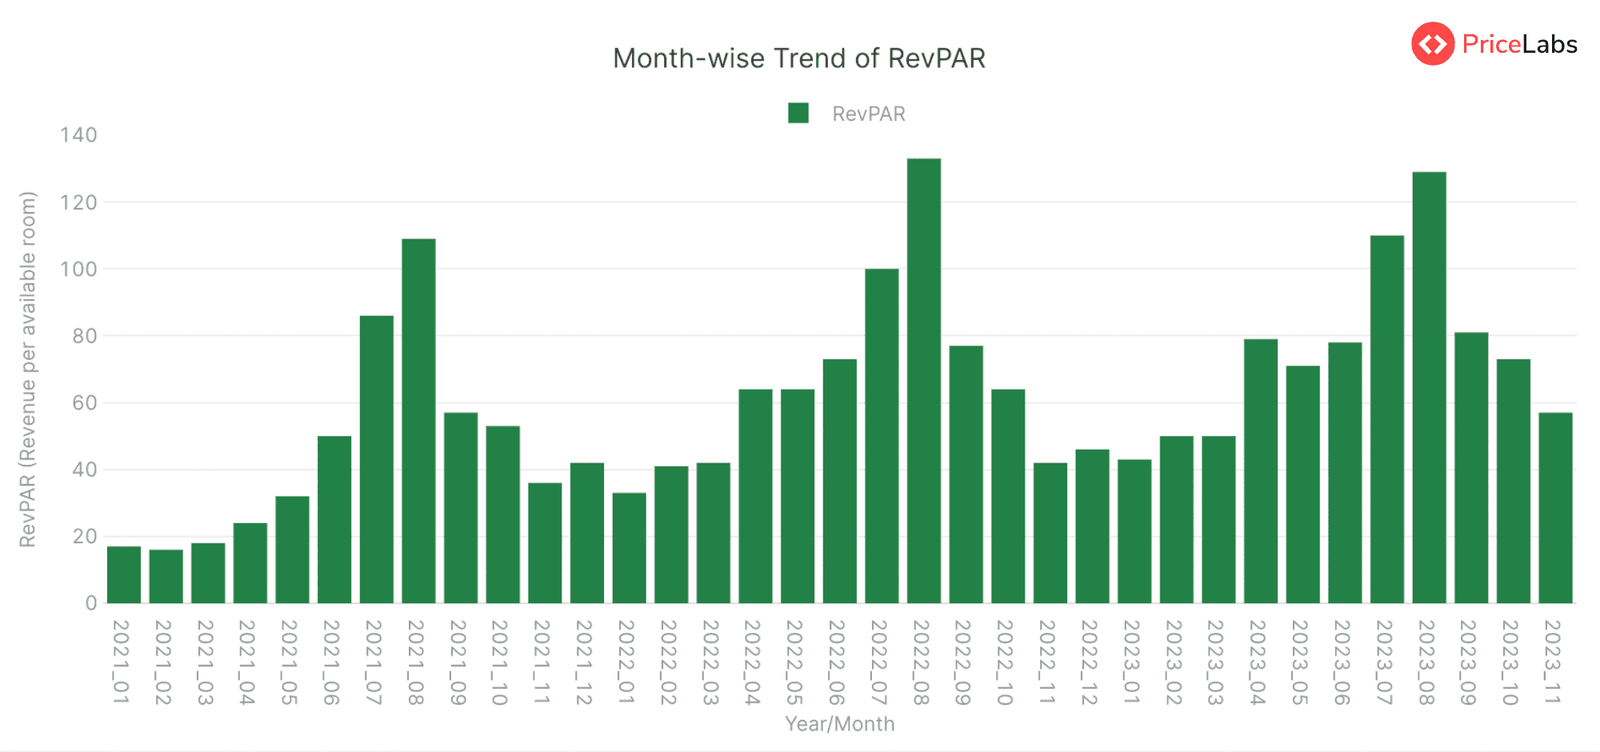Select the chart title Month-wise Trend of RevPAR
The width and height of the screenshot is (1600, 752).
799,58
